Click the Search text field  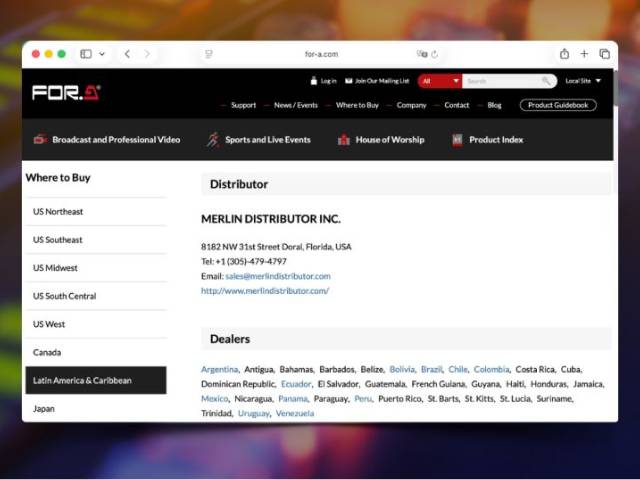pyautogui.click(x=502, y=81)
